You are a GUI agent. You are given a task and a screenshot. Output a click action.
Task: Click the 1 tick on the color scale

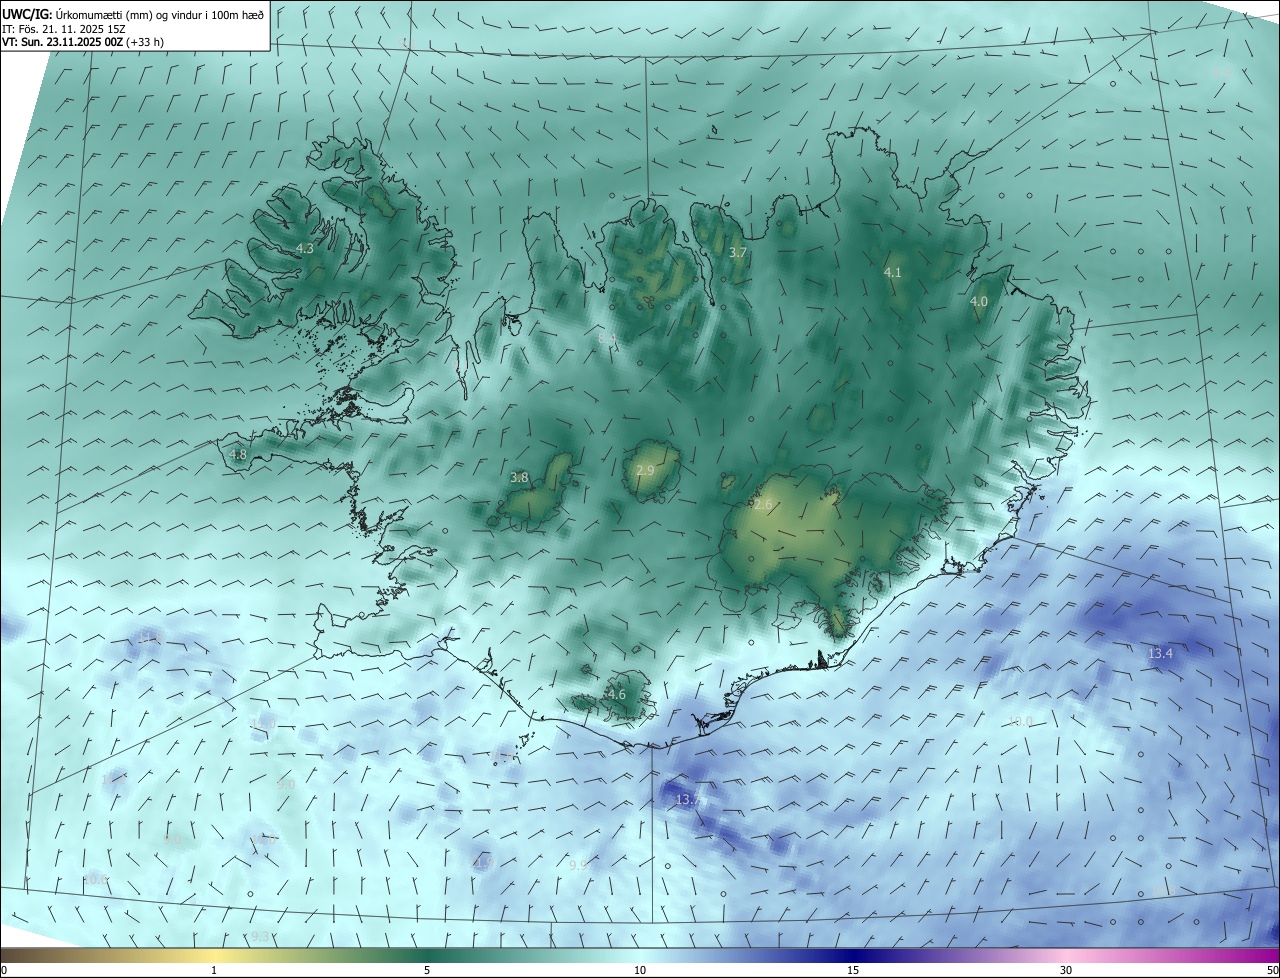[x=214, y=970]
